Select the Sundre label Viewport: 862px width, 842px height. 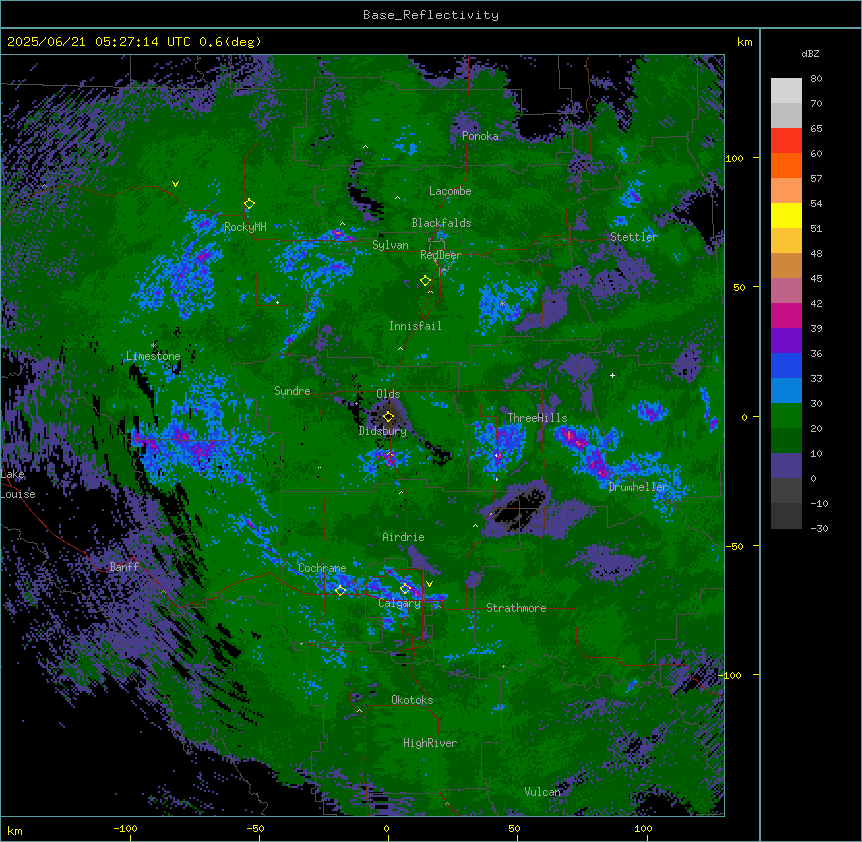point(292,391)
